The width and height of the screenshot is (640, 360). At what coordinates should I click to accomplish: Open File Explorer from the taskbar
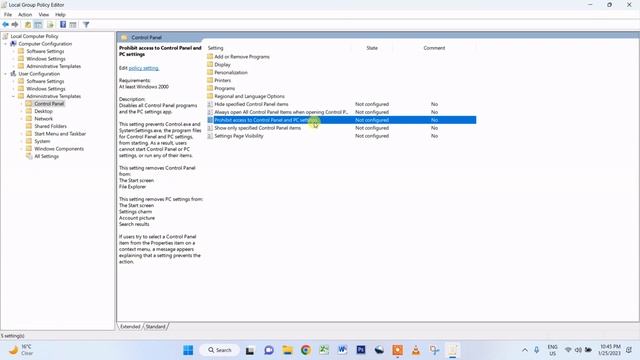[x=287, y=350]
